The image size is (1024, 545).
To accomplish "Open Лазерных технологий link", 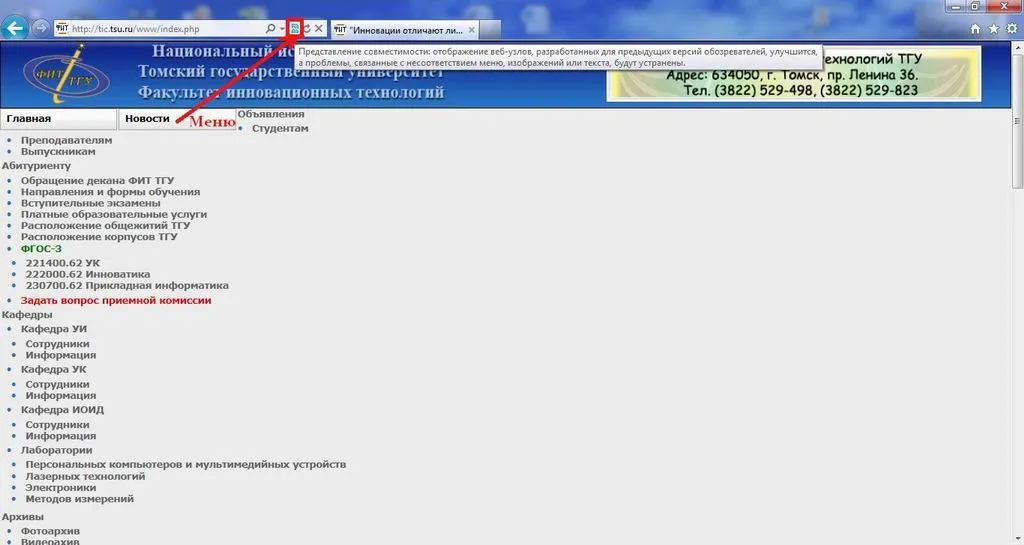I will pos(86,476).
